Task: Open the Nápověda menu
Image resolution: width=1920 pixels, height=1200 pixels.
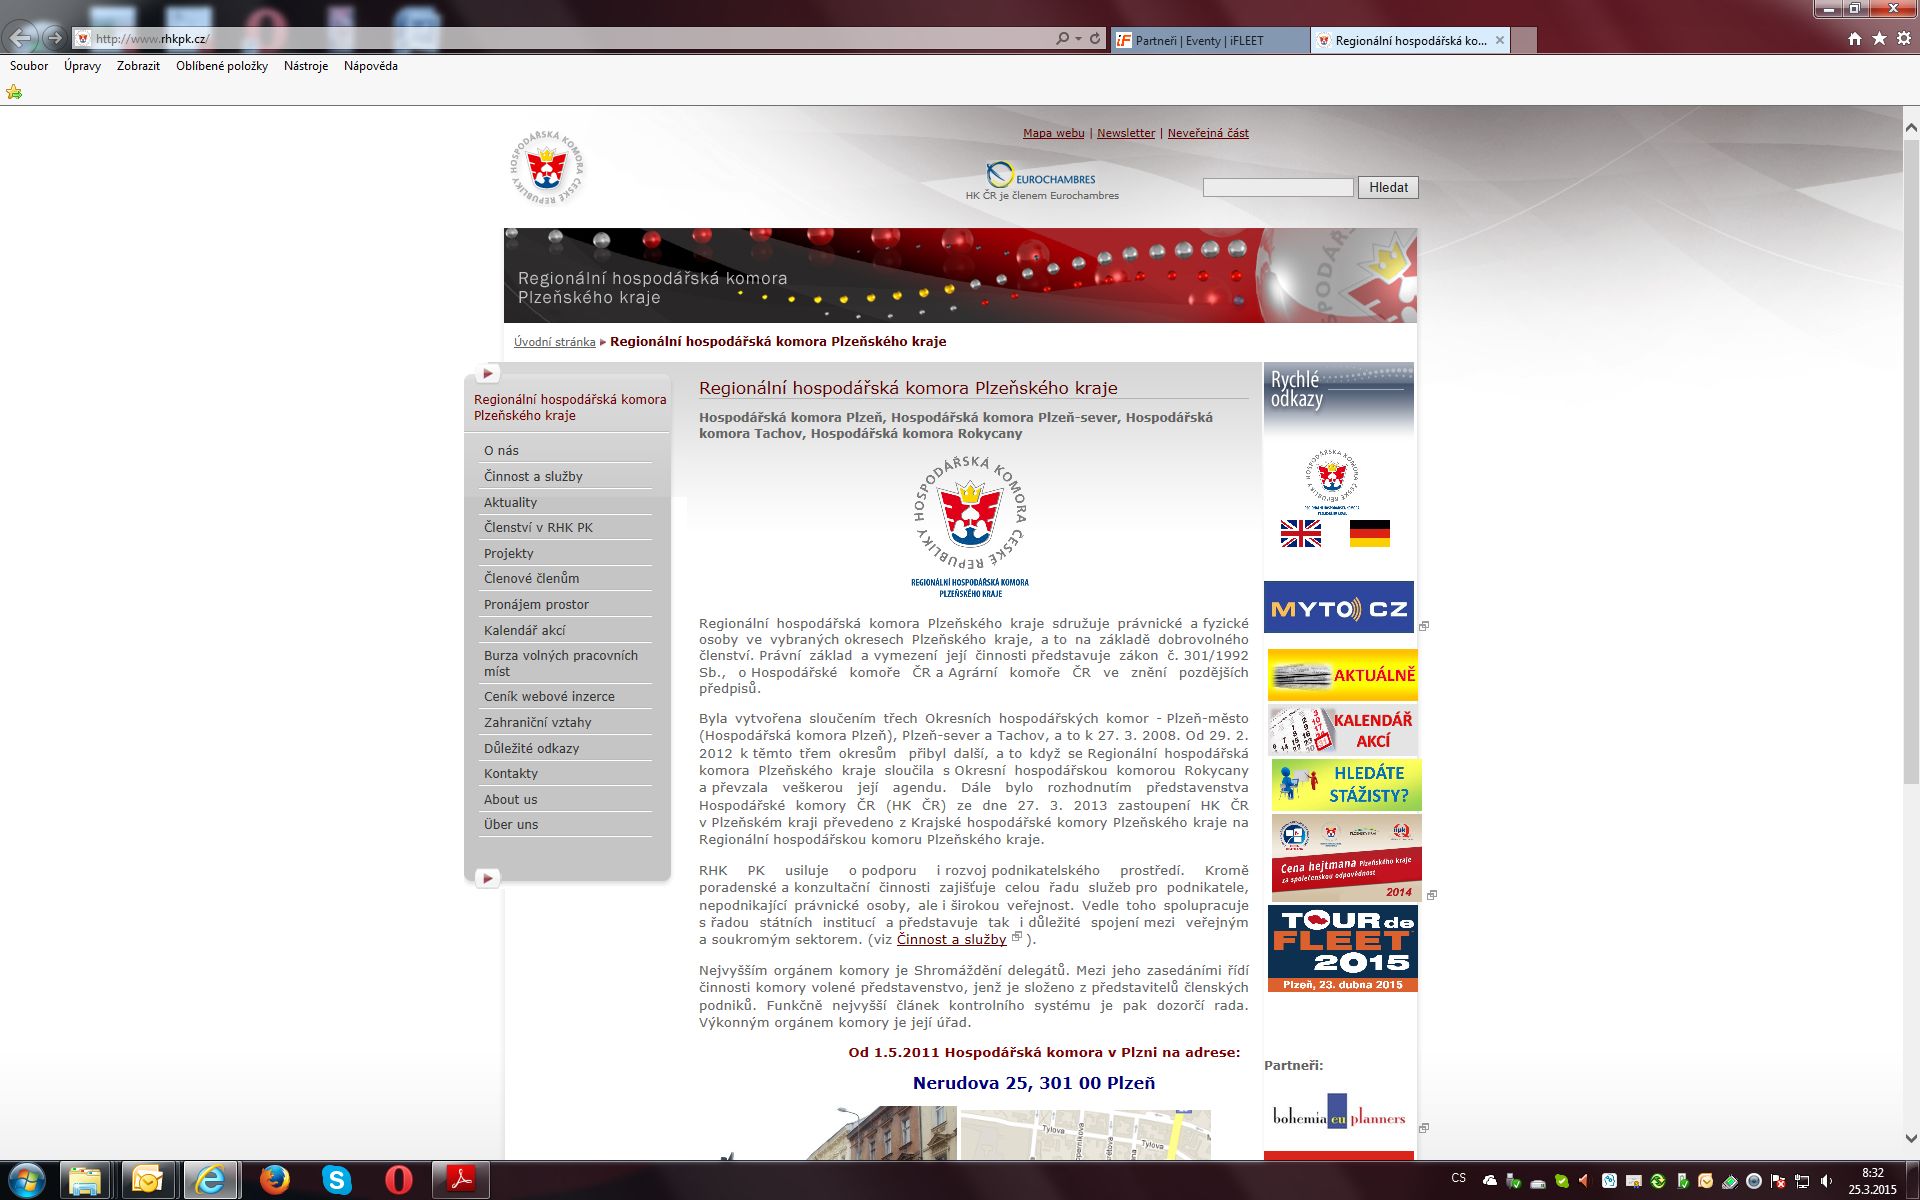Action: (x=371, y=66)
